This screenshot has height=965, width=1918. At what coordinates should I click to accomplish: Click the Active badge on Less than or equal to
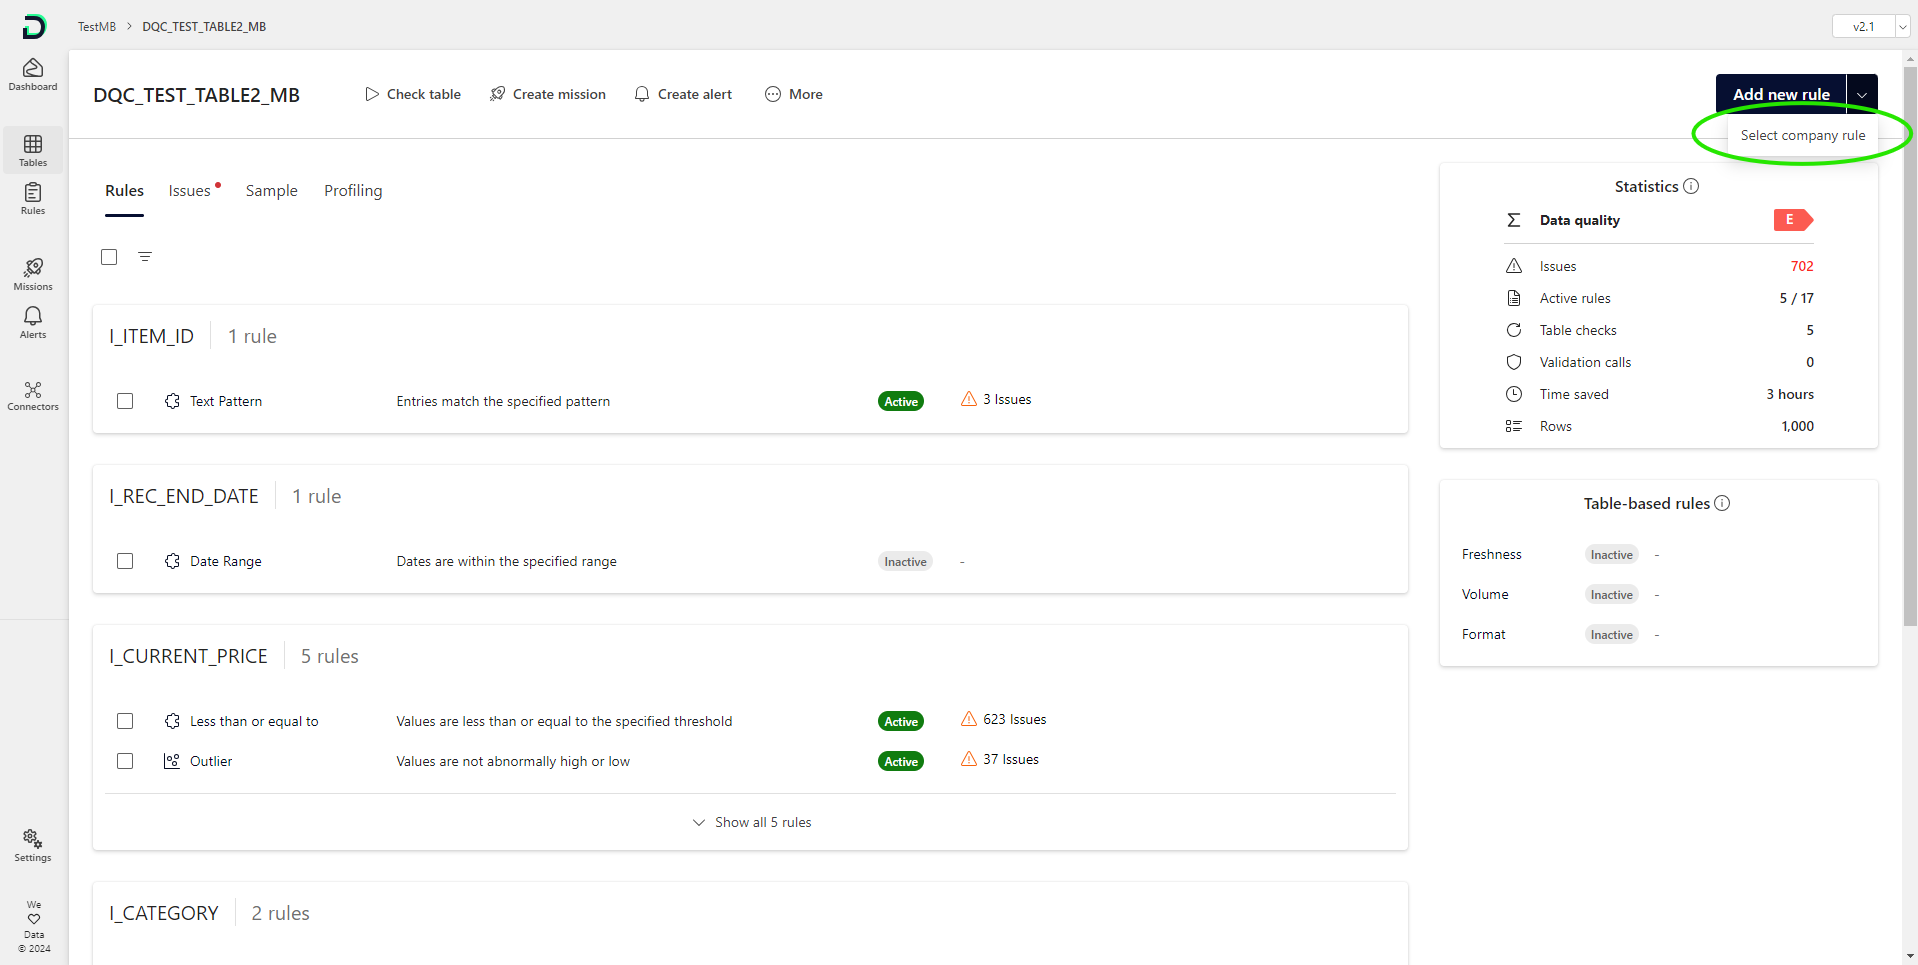click(x=901, y=721)
